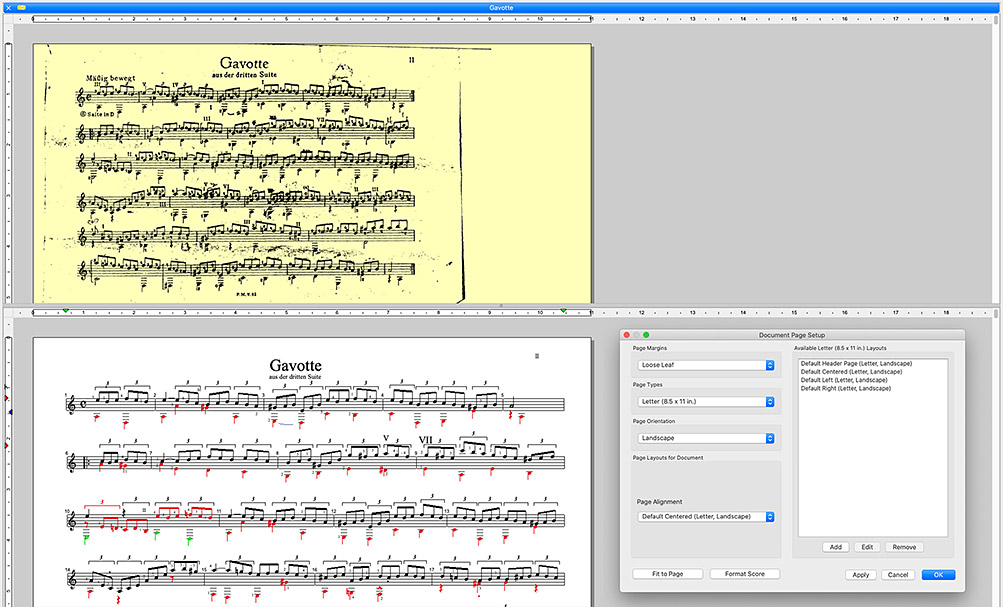
Task: Open the Loose Leaf page margins dropdown
Action: pos(706,365)
